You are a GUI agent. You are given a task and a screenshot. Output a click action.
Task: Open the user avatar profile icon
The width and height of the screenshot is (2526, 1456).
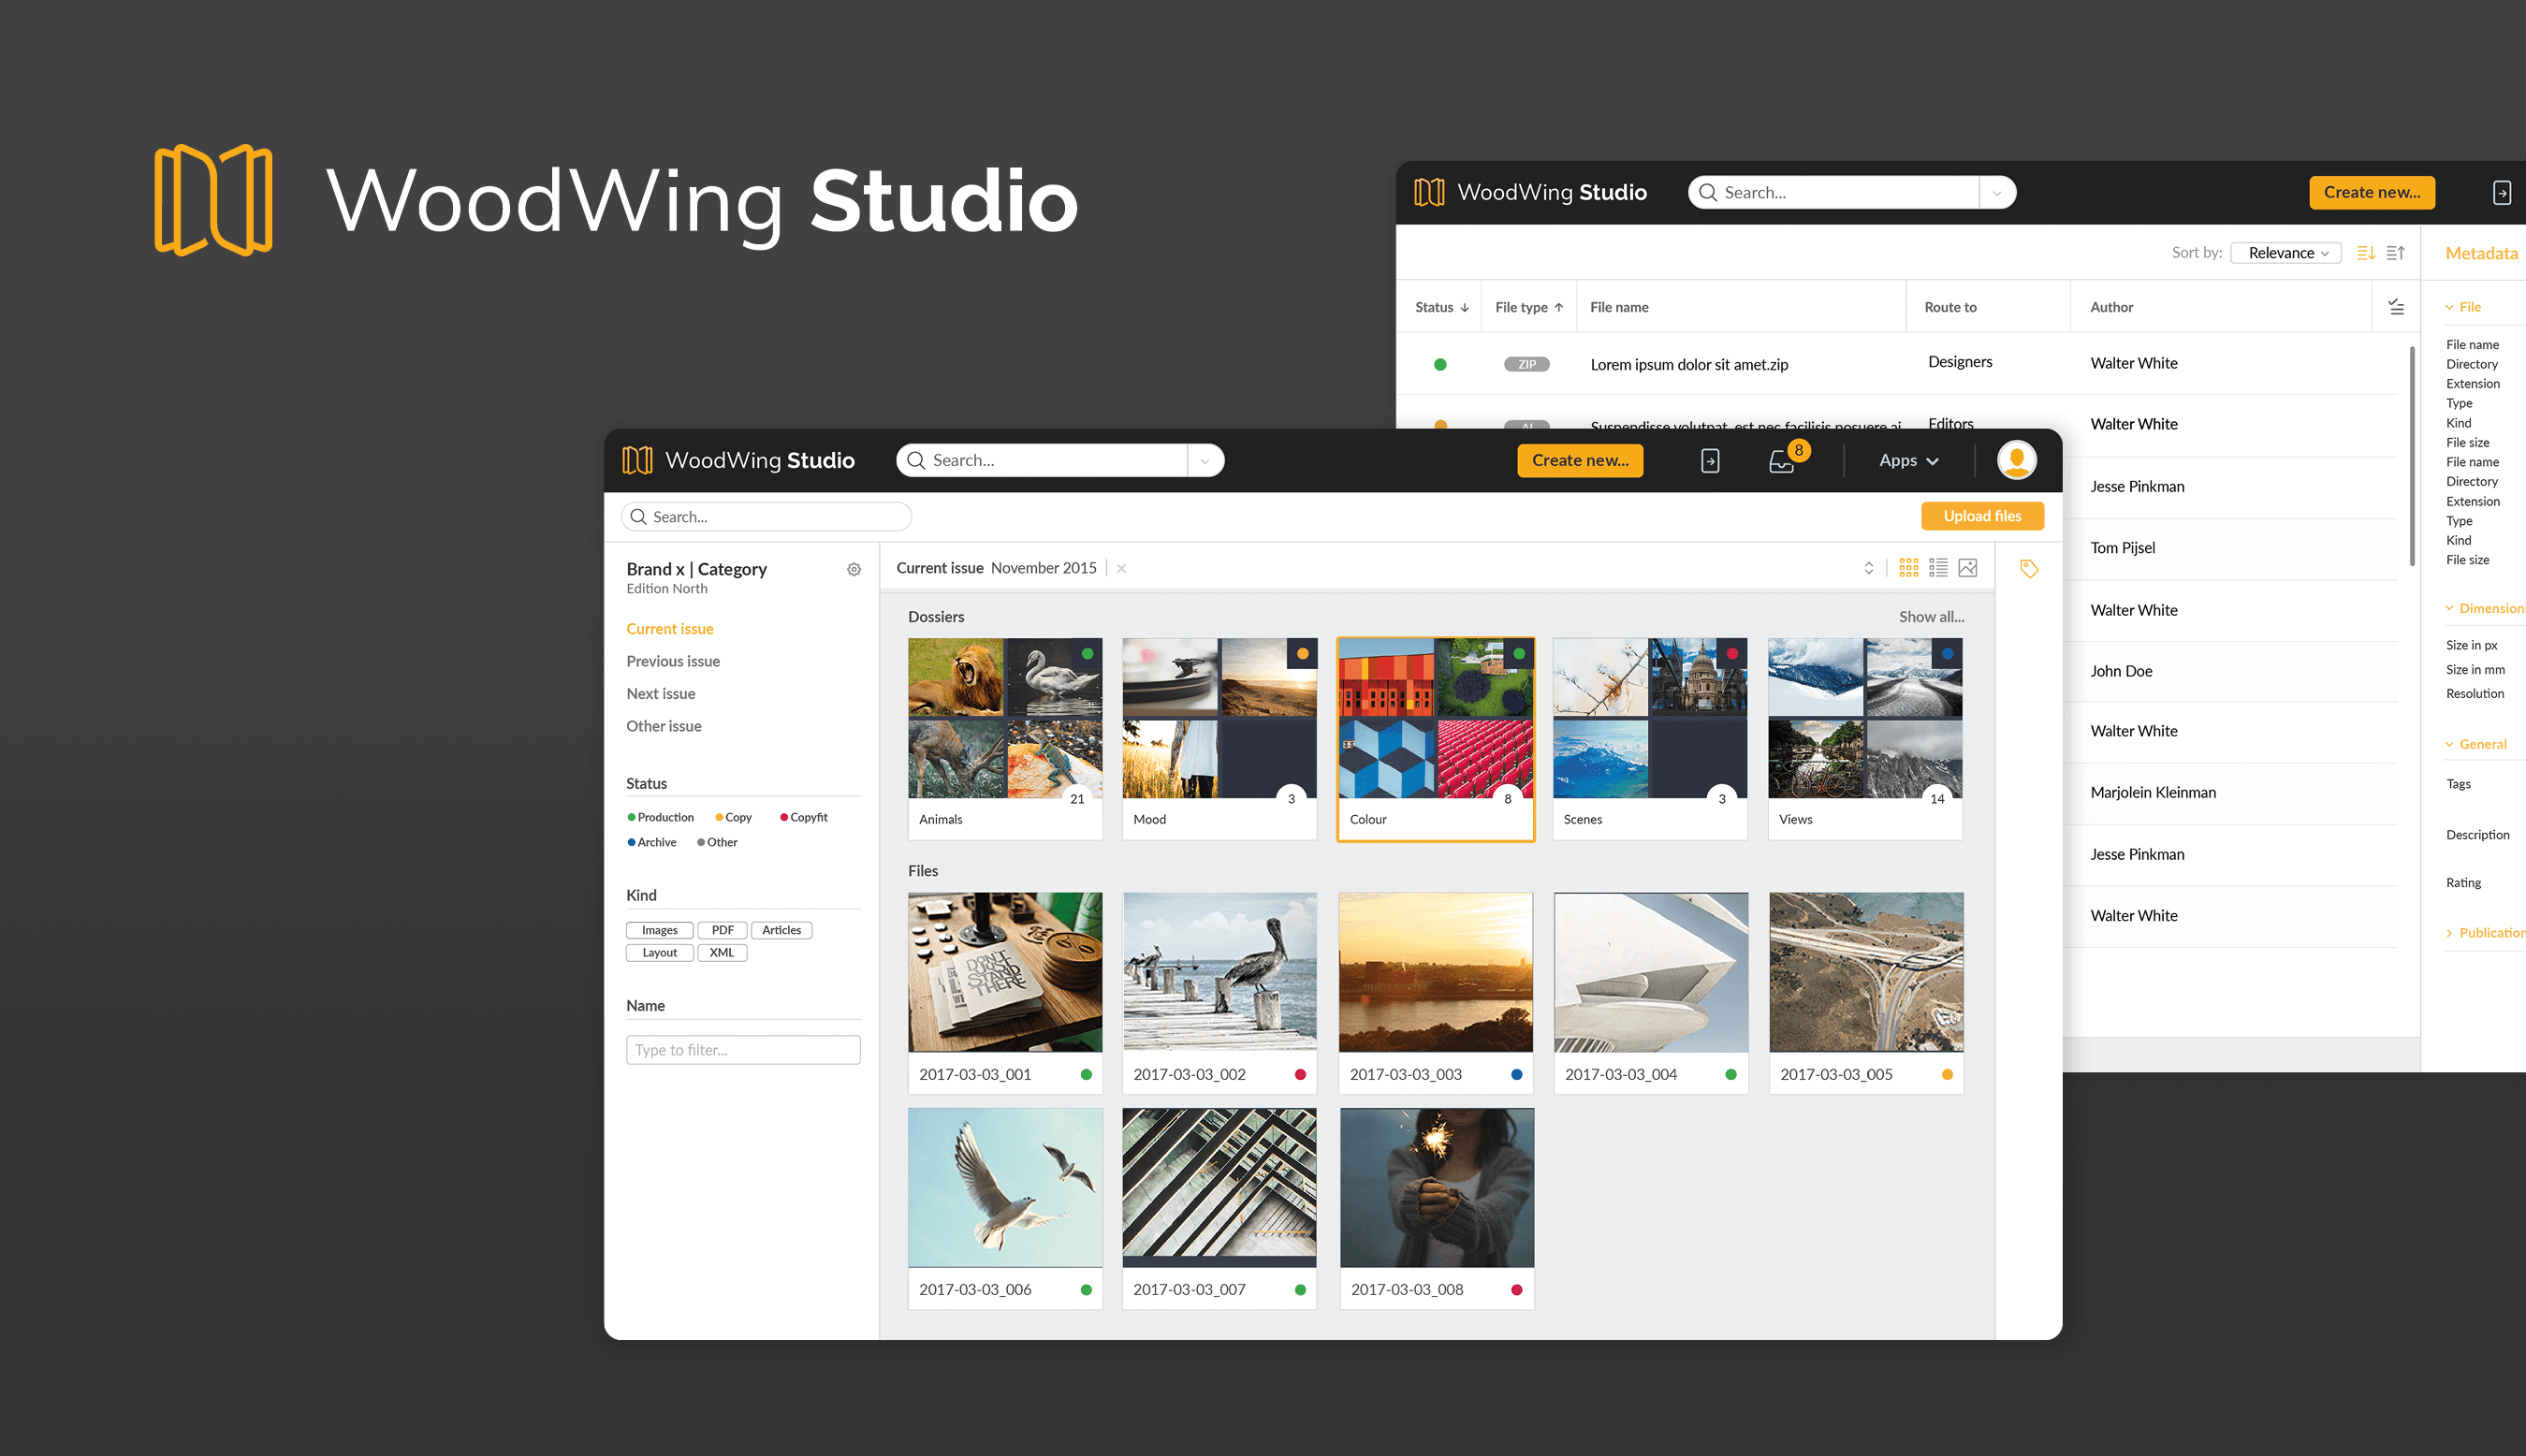(2016, 460)
